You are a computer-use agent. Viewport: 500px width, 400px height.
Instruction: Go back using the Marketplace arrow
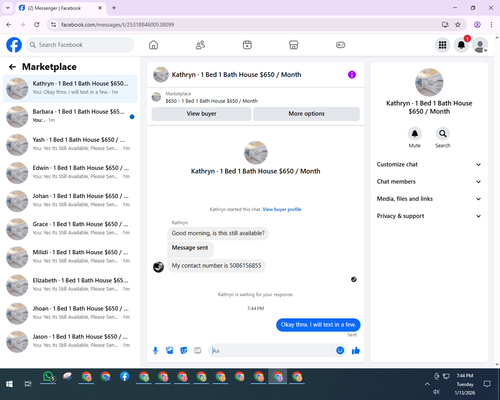pyautogui.click(x=12, y=67)
